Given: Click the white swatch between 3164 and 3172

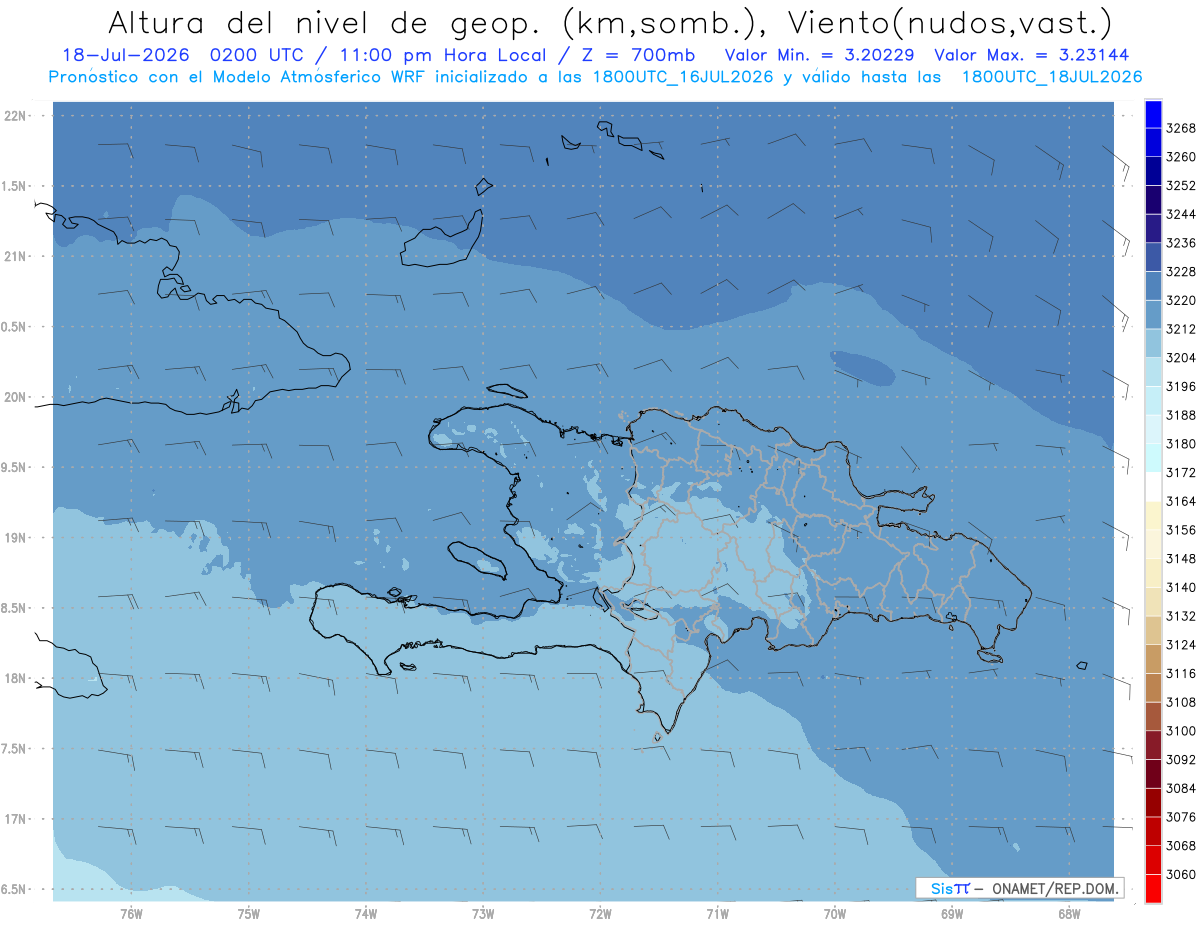Looking at the screenshot, I should [x=1153, y=486].
